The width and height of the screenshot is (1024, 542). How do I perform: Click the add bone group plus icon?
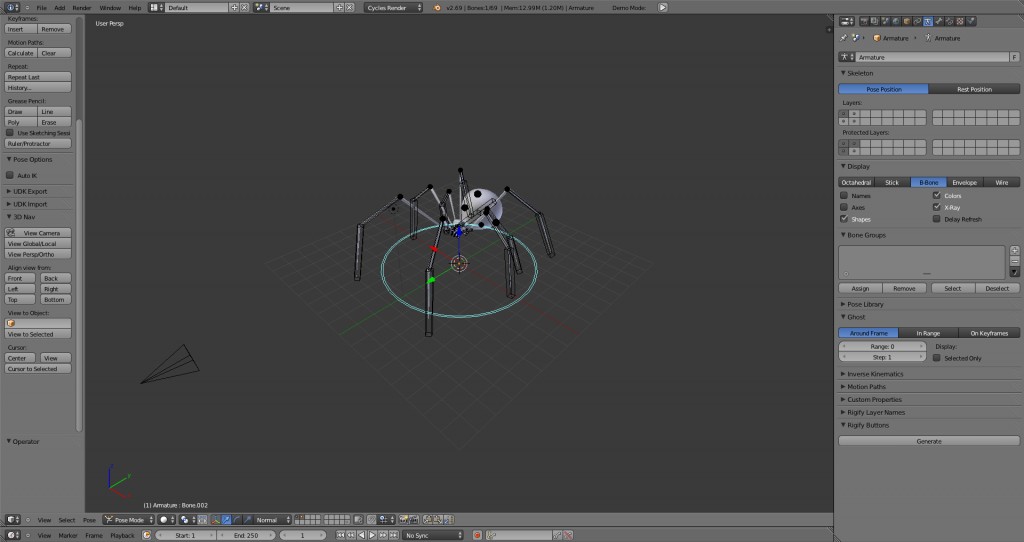[x=1014, y=250]
